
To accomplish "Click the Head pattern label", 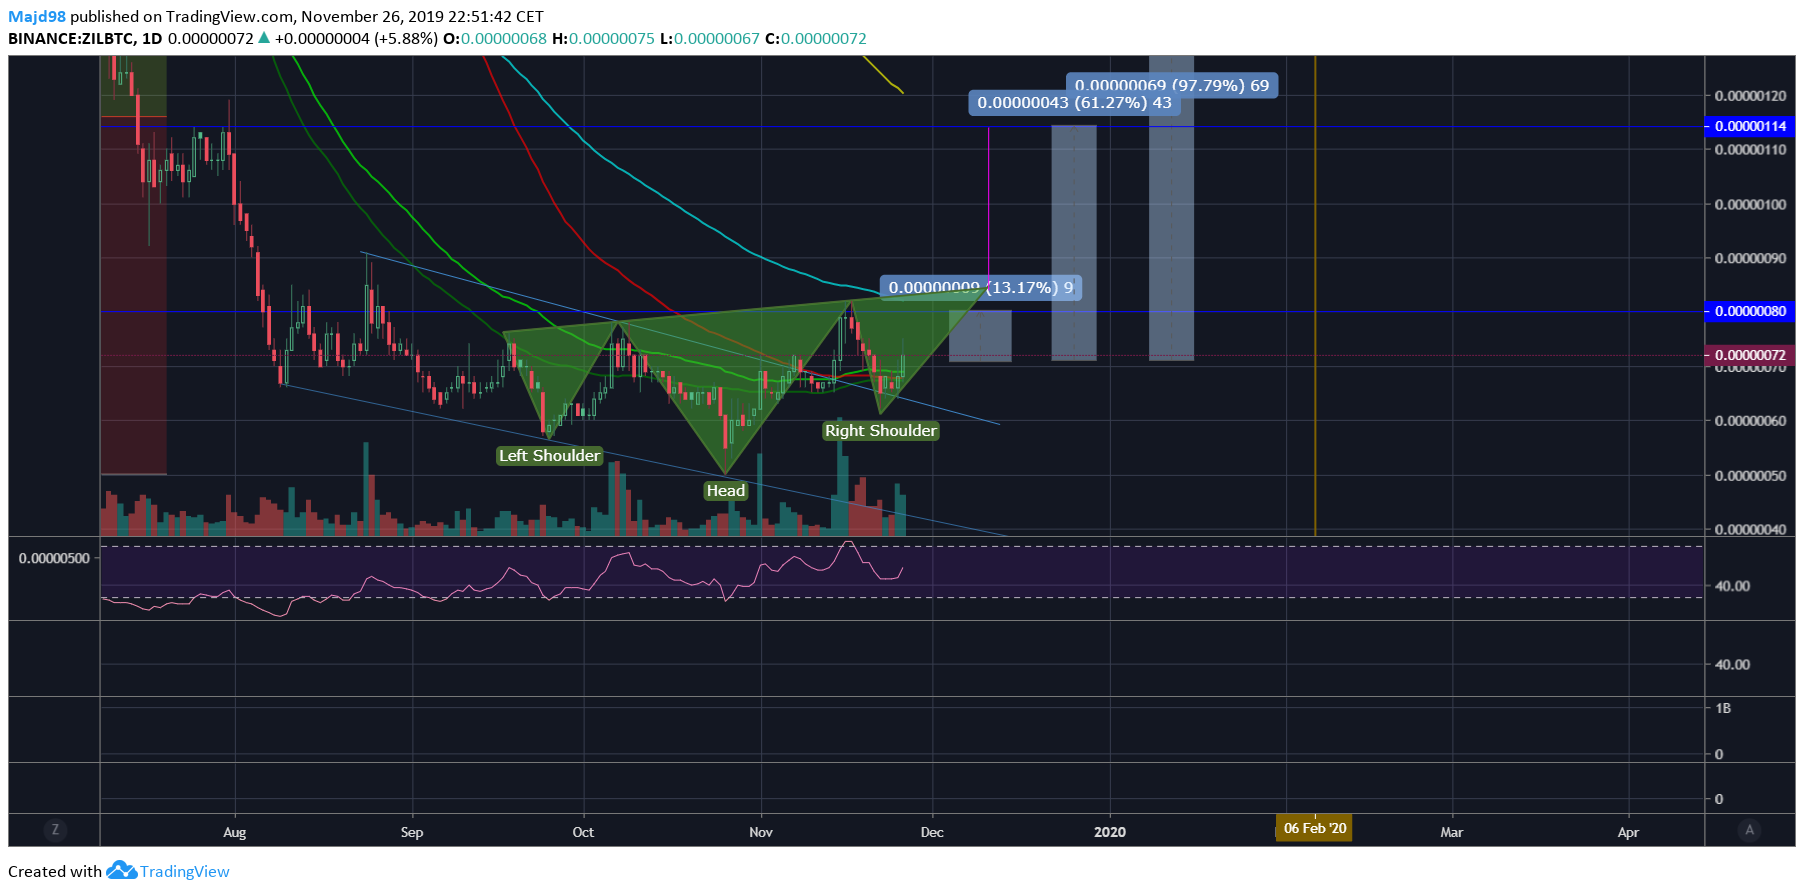I will coord(726,491).
